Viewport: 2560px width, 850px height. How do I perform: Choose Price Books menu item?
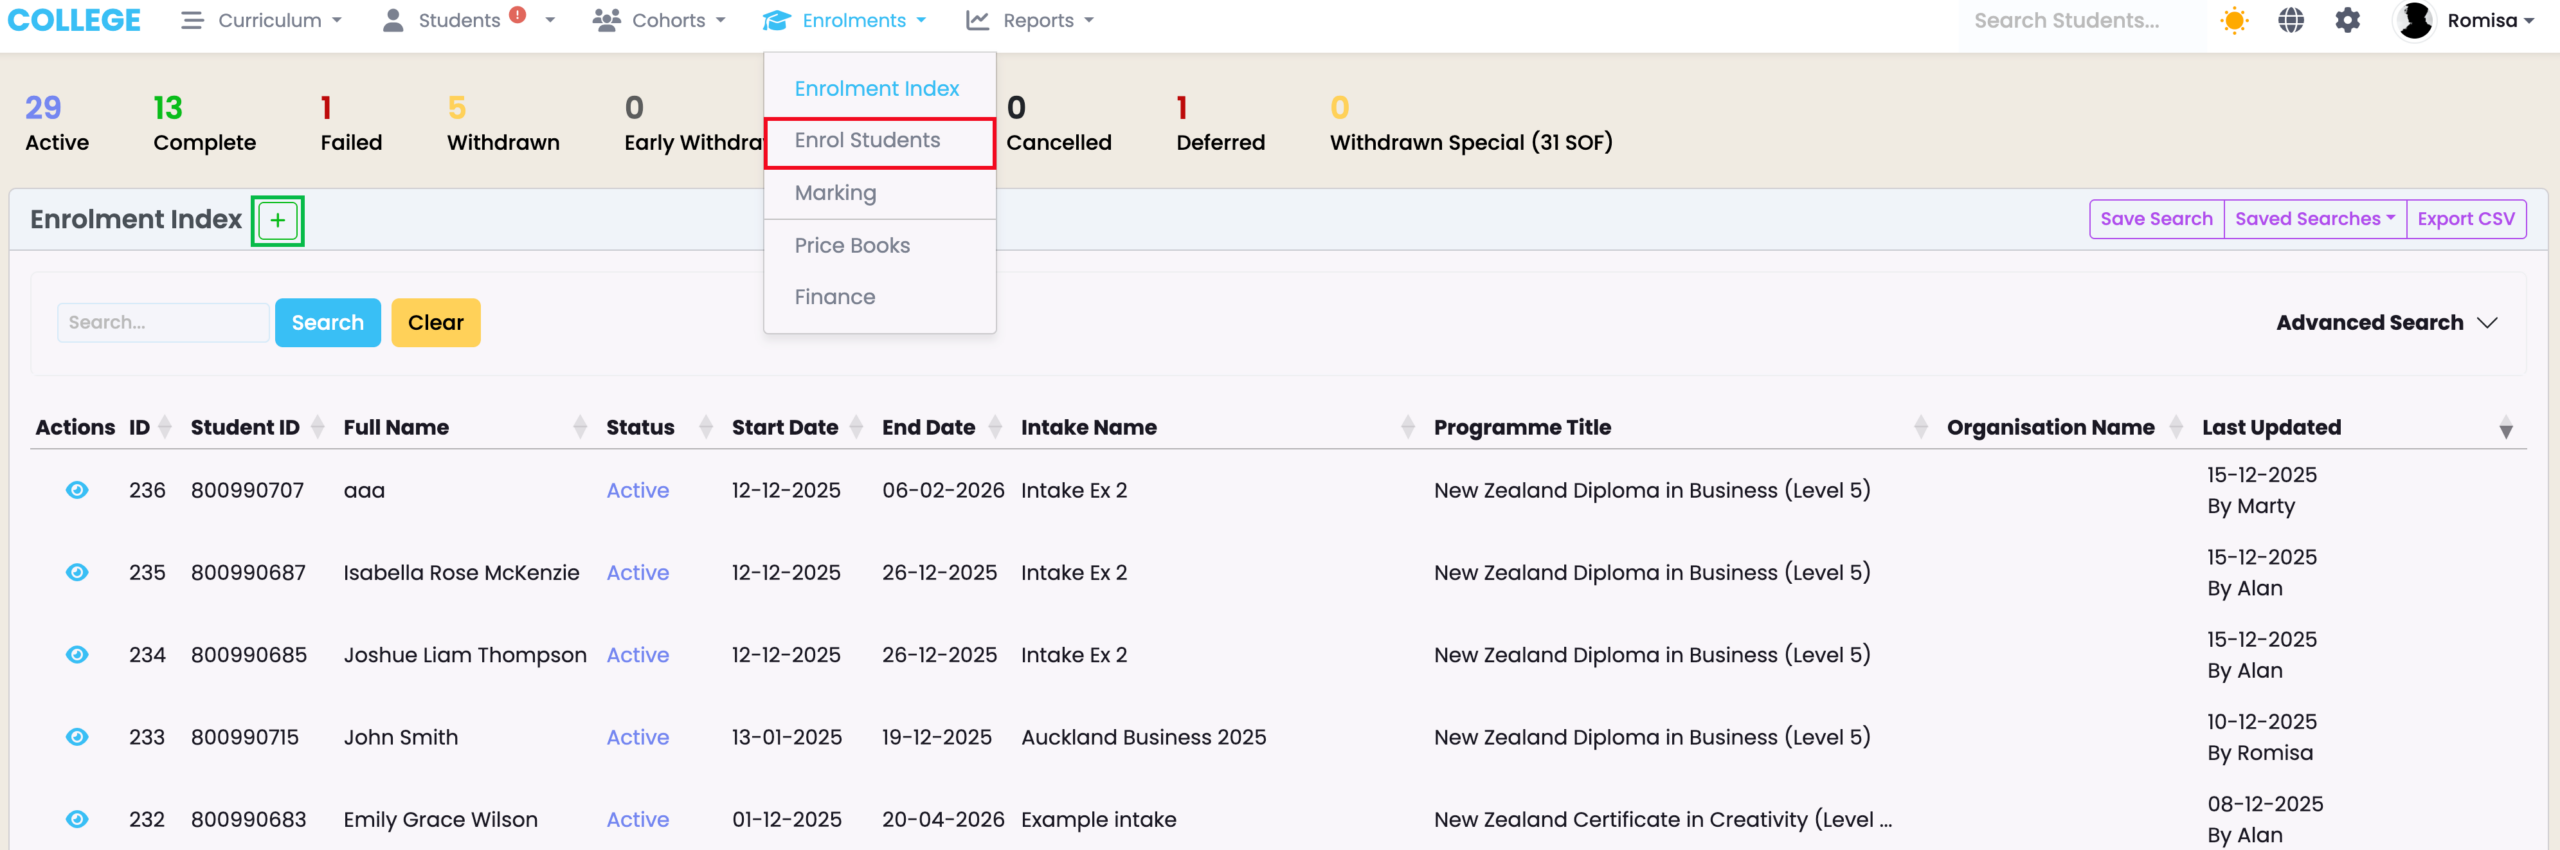click(852, 246)
